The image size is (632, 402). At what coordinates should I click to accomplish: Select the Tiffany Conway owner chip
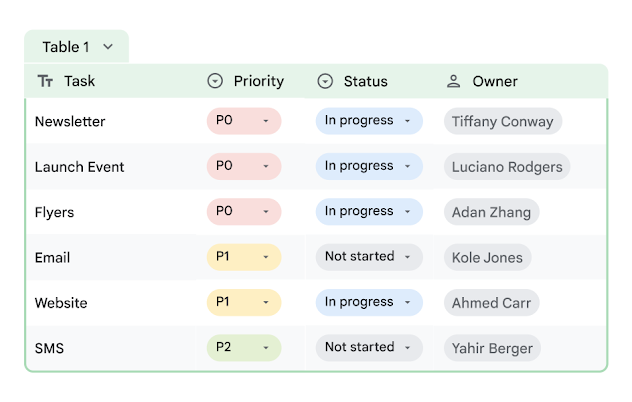click(502, 121)
